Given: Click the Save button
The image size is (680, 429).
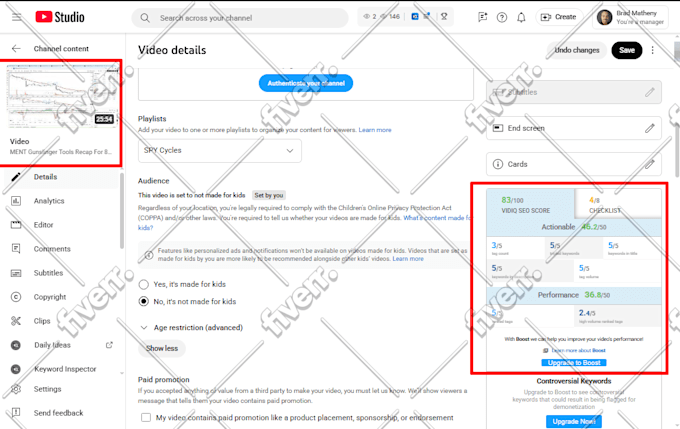Looking at the screenshot, I should 627,50.
